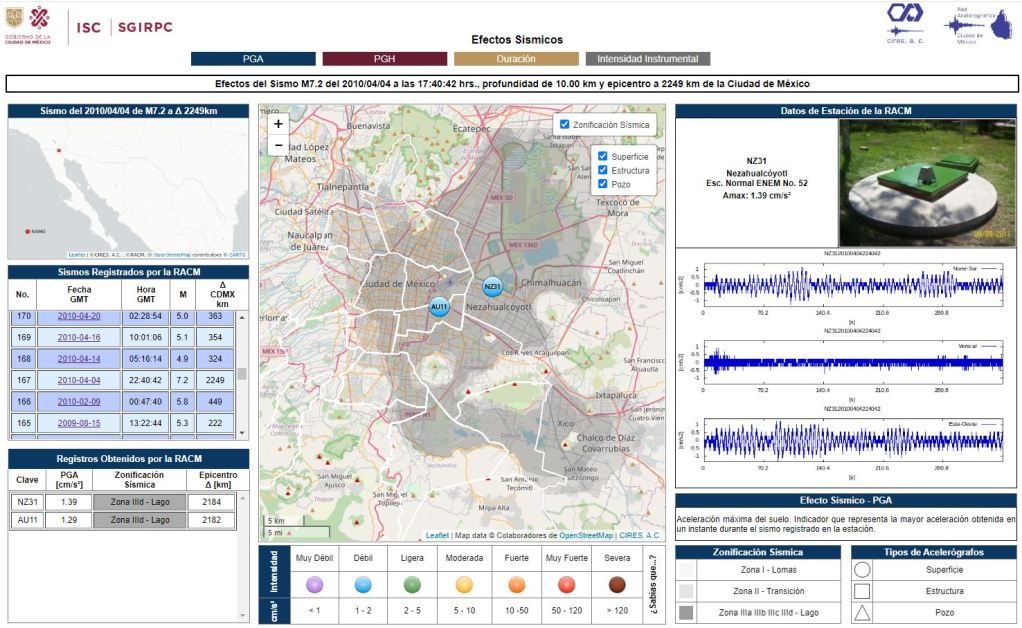This screenshot has height=628, width=1022.
Task: Click the Superficie circle icon in the accelerograph legend
Action: [x=861, y=569]
